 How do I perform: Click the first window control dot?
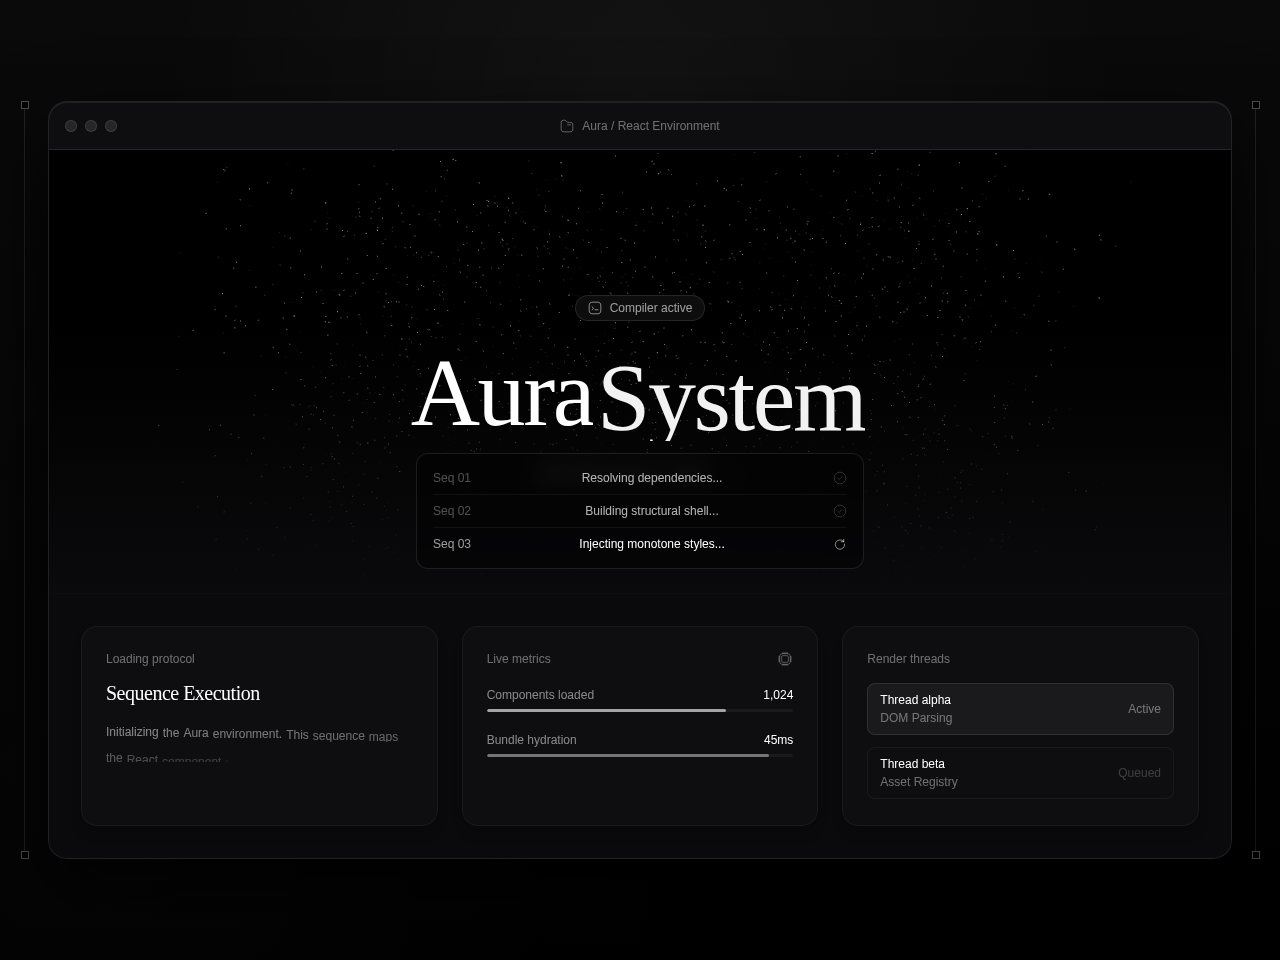coord(71,126)
